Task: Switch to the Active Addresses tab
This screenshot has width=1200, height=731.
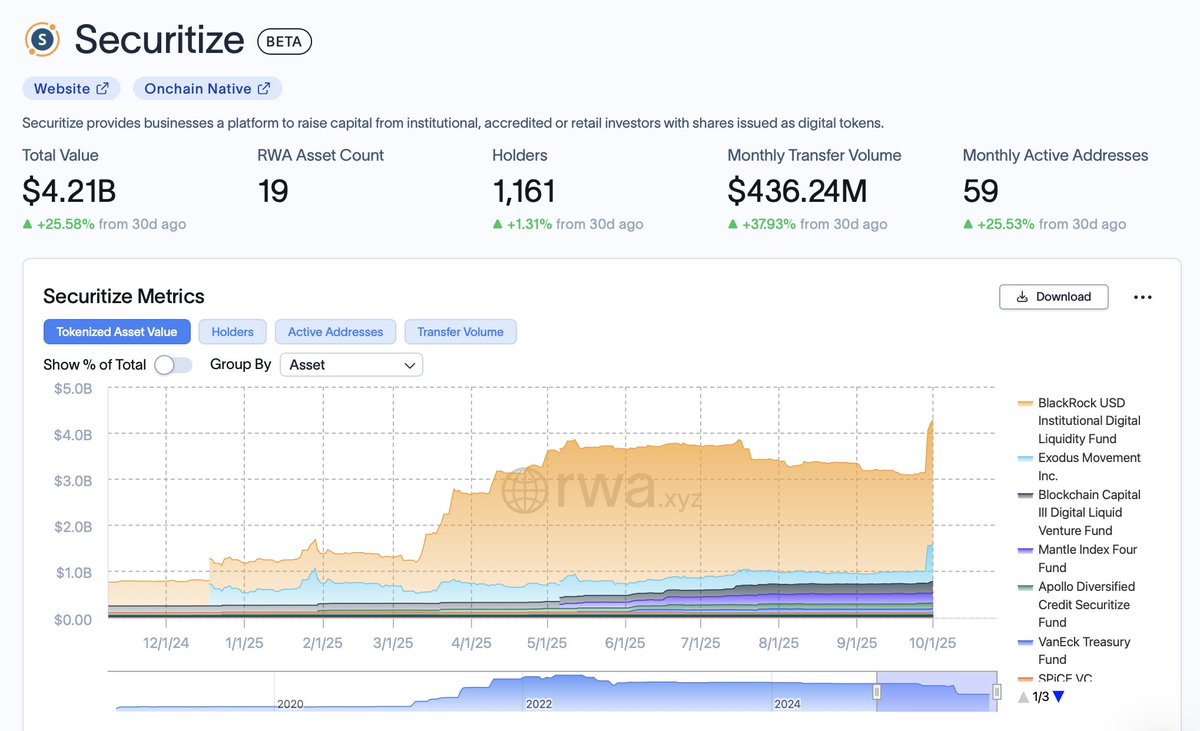Action: (335, 331)
